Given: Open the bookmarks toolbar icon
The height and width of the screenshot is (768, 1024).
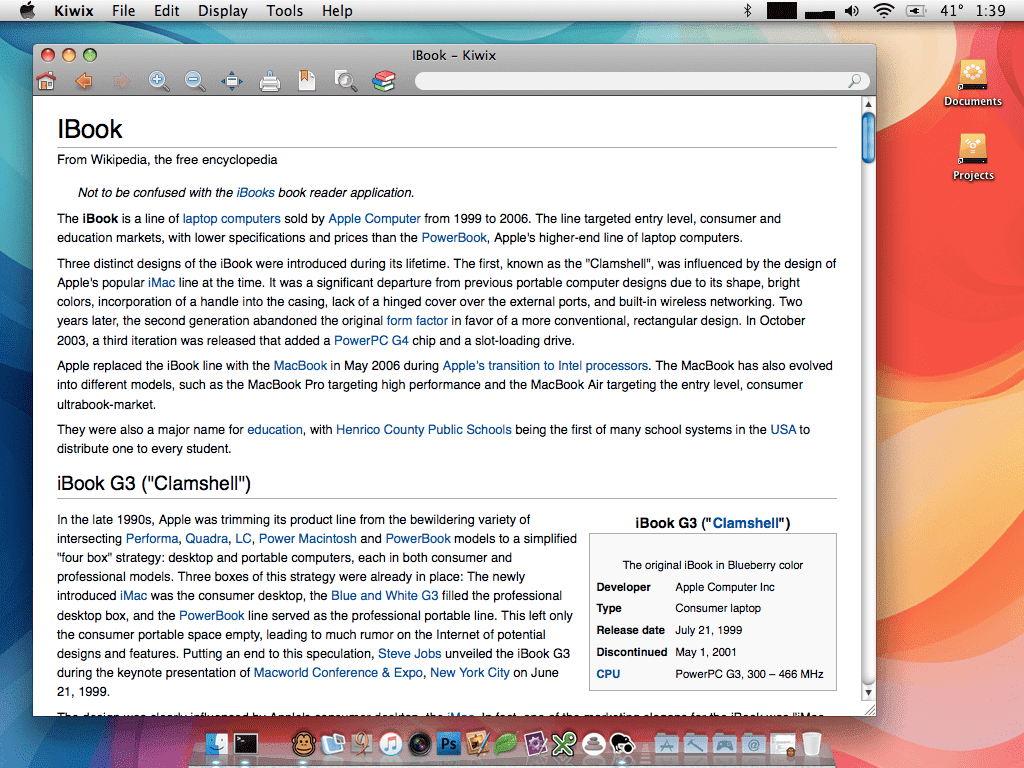Looking at the screenshot, I should [x=307, y=82].
